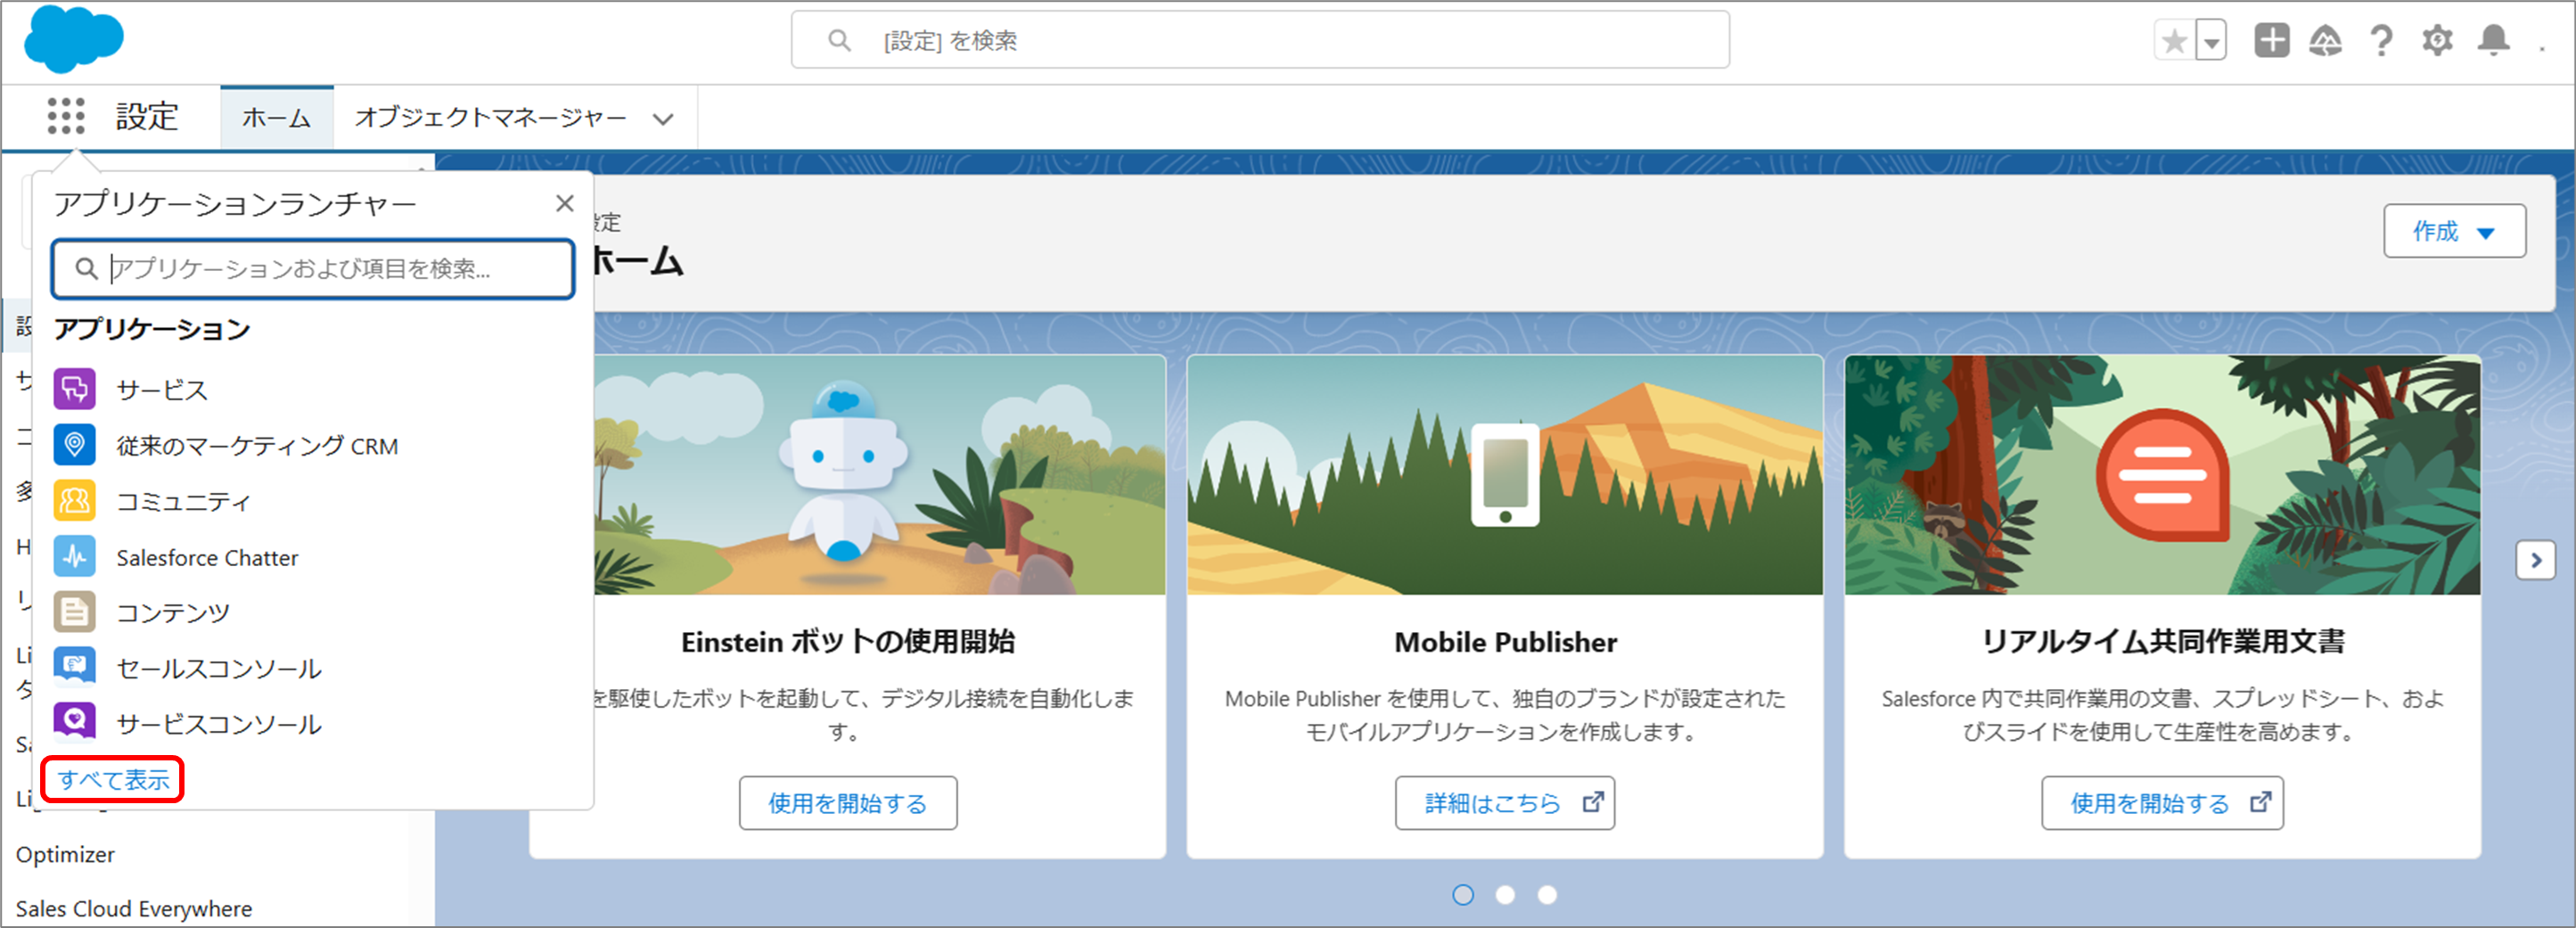Screen dimensions: 2576x928
Task: Select the オブジェクトマネージャー tab
Action: (x=491, y=117)
